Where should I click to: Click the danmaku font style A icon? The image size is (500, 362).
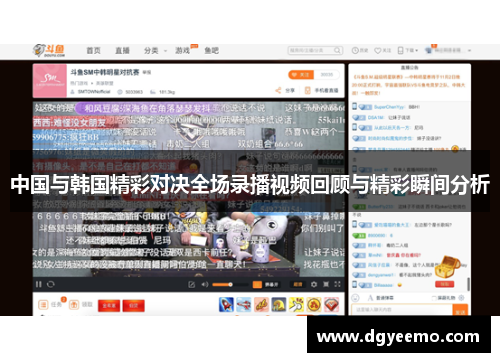pos(370,297)
